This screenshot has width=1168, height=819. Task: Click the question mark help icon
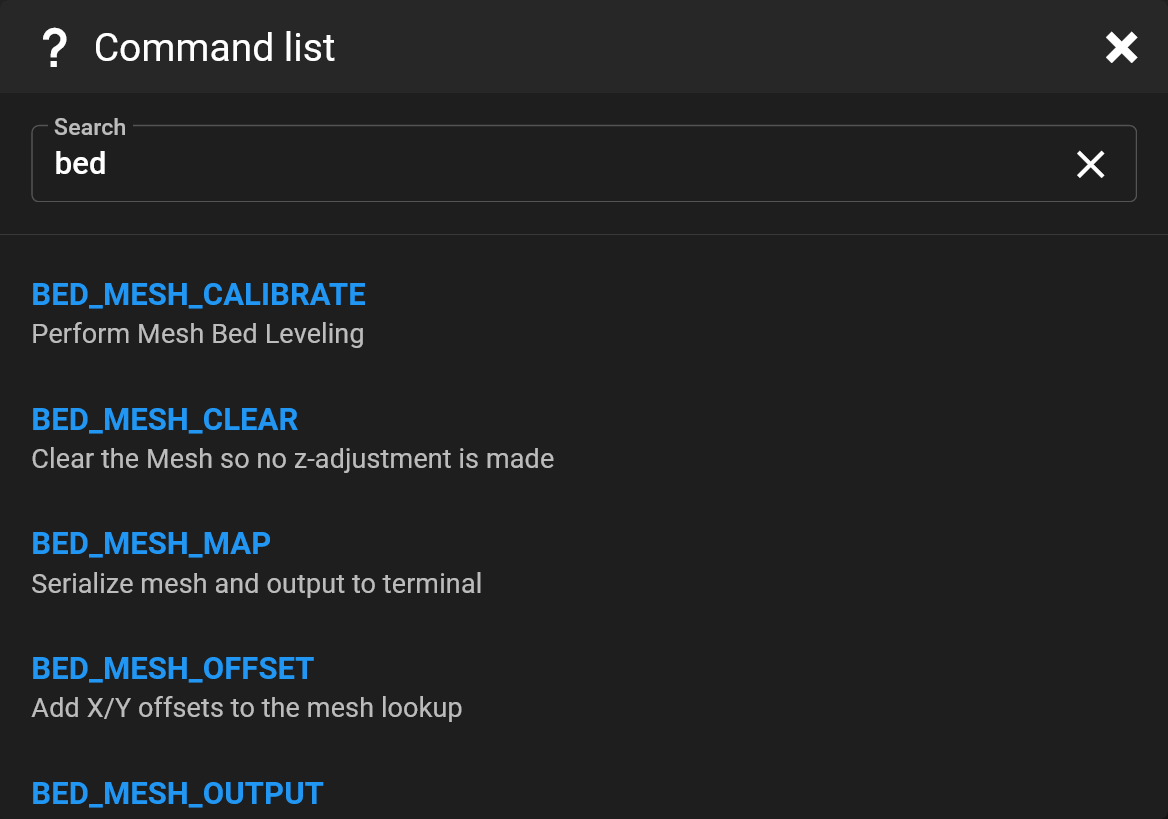point(54,47)
